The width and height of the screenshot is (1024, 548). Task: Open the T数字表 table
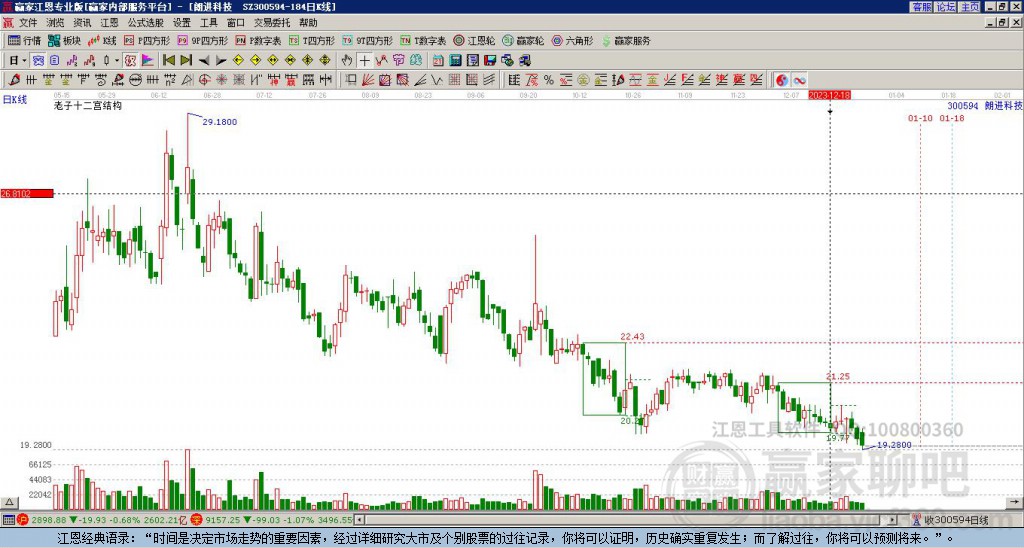(x=423, y=40)
